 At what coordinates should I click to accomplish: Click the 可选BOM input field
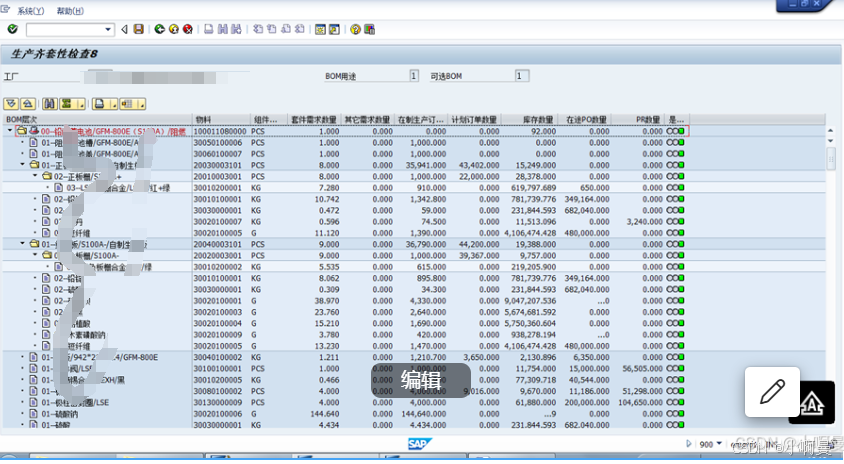click(522, 76)
